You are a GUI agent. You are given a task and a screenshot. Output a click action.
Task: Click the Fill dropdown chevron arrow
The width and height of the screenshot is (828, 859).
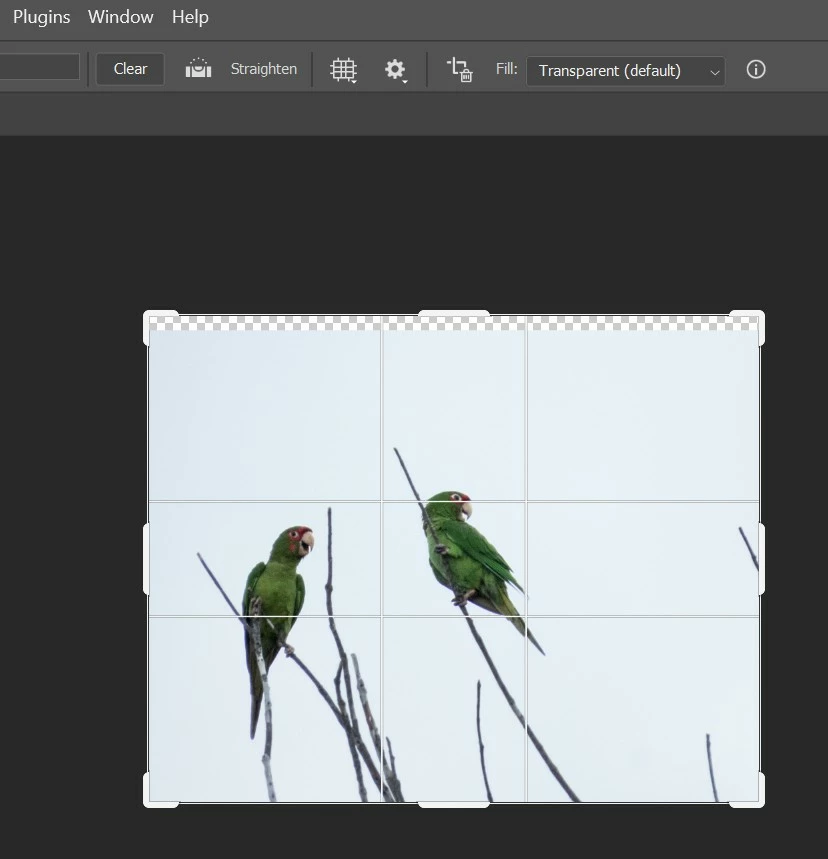click(714, 72)
